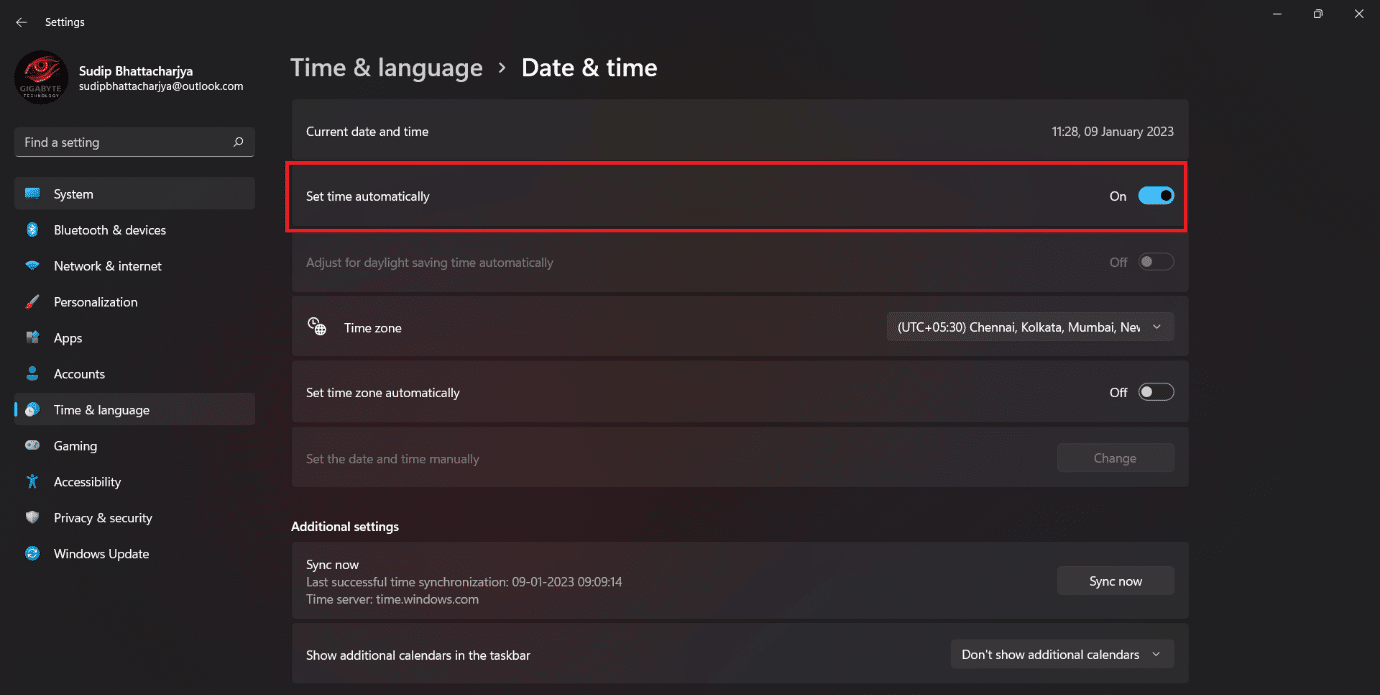Viewport: 1380px width, 695px height.
Task: Click the Time zone globe icon
Action: (317, 326)
